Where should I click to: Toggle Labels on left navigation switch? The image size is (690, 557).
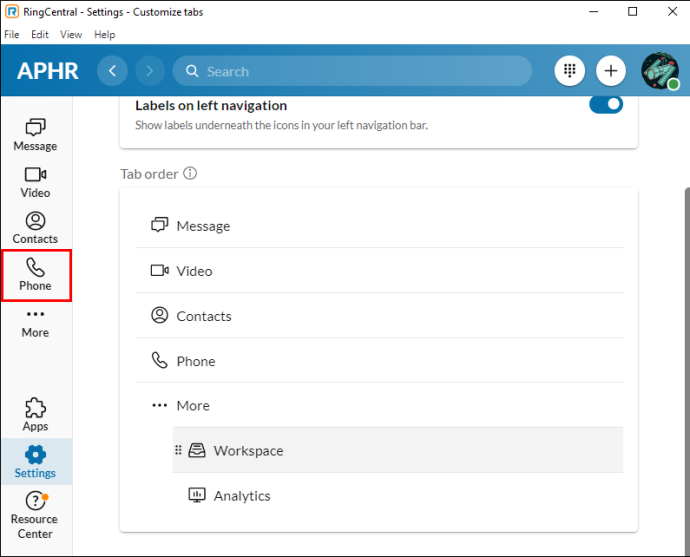point(606,105)
